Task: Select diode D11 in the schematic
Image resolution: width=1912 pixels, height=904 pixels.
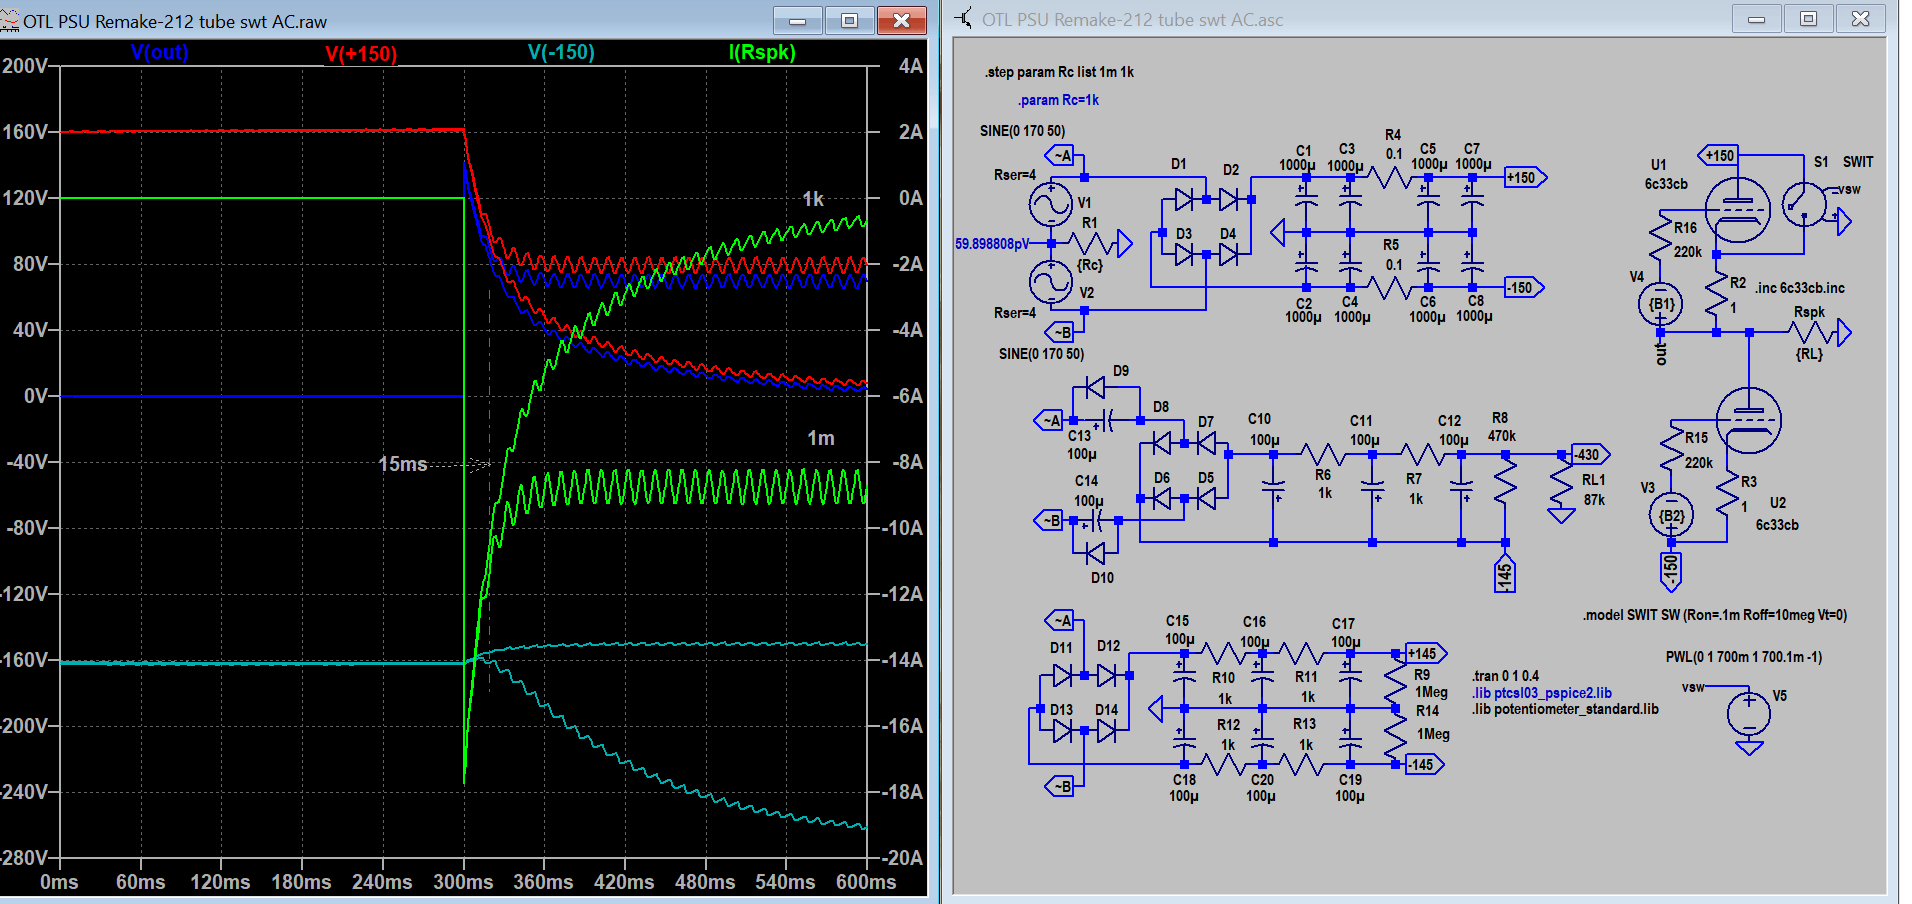Action: (1062, 676)
